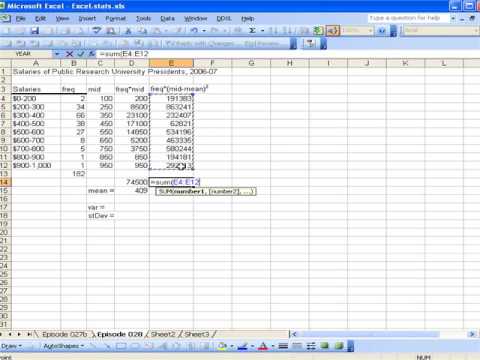Screen dimensions: 480x360
Task: Open the AutoShapes dropdown
Action: 64,346
